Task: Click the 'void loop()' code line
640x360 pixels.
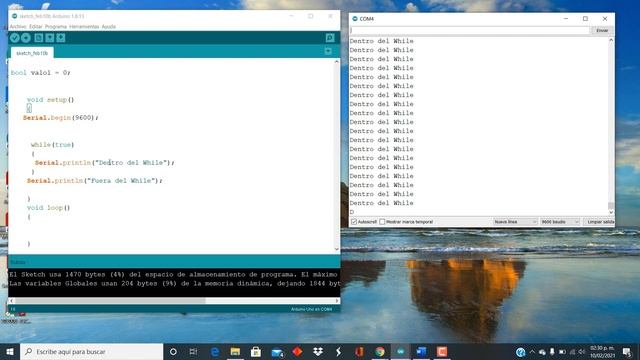Action: coord(49,208)
